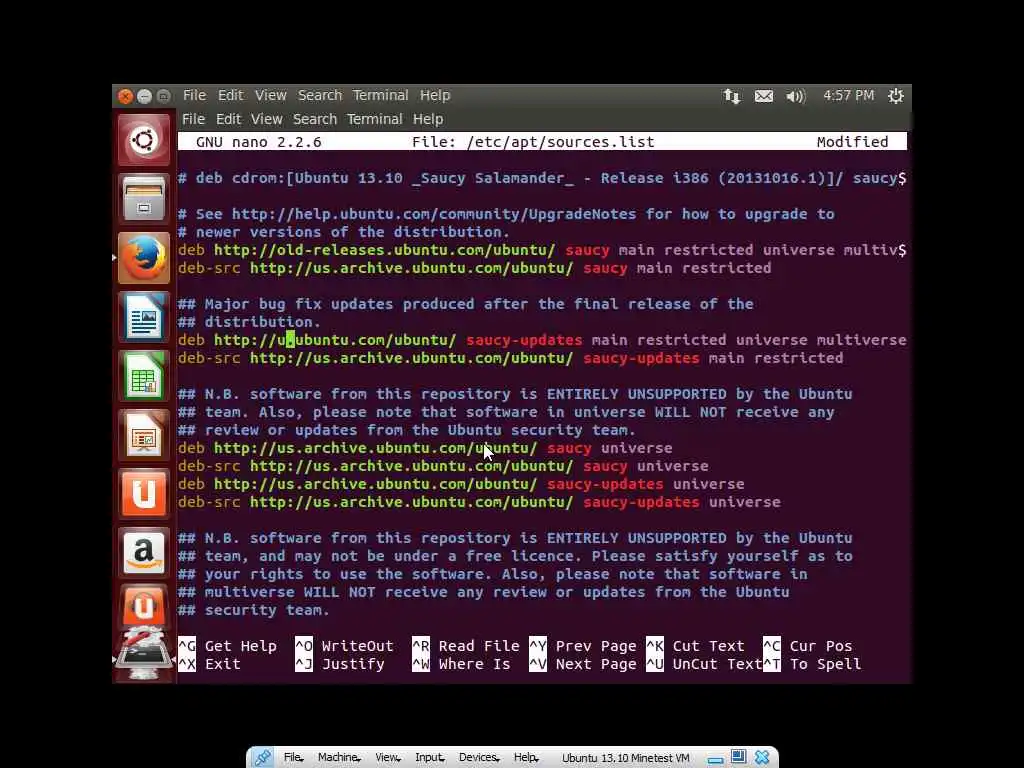Image resolution: width=1024 pixels, height=768 pixels.
Task: Exit fullscreen using mini toolbar window icon
Action: click(x=739, y=757)
